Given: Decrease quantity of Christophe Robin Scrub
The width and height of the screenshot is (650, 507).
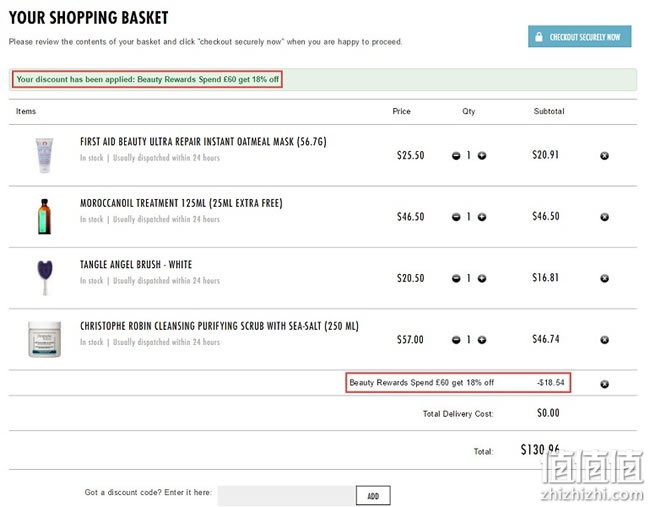Looking at the screenshot, I should point(456,340).
